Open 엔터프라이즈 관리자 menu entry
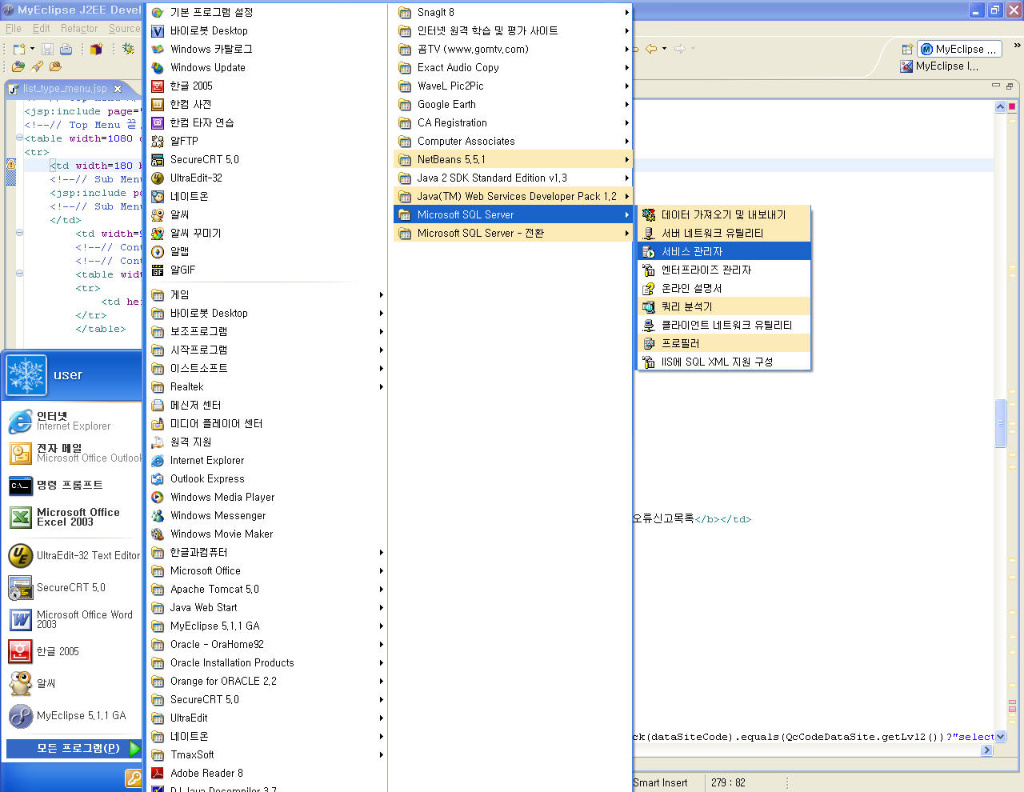The image size is (1024, 792). (x=724, y=270)
